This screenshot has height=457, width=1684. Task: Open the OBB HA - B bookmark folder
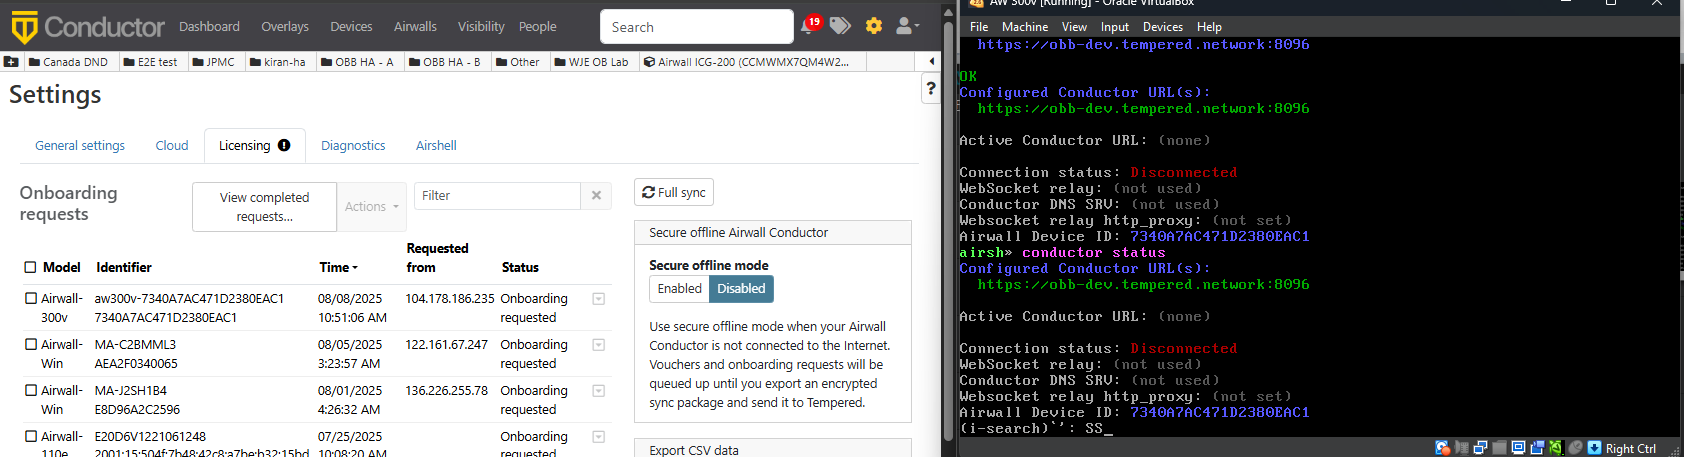tap(444, 62)
